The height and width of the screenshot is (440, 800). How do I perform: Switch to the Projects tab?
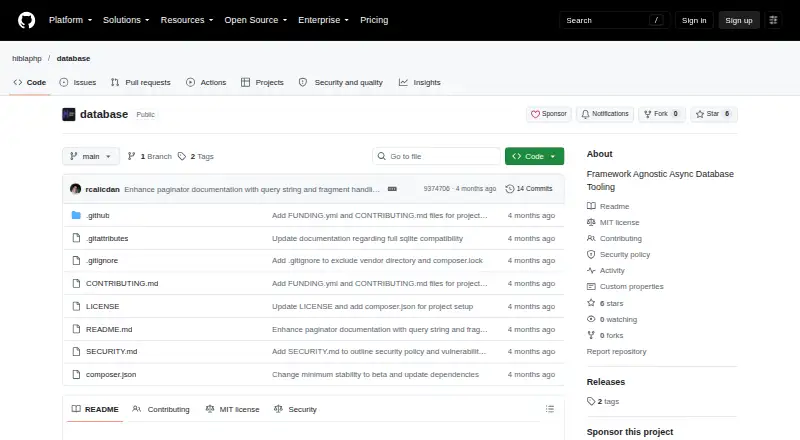pos(262,82)
